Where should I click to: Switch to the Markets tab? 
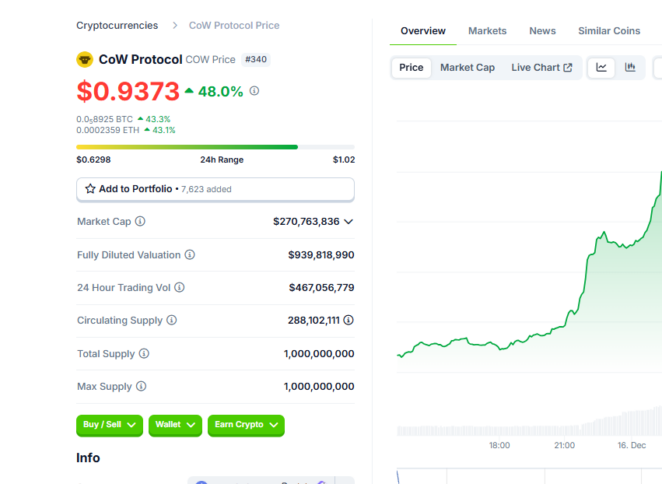487,31
